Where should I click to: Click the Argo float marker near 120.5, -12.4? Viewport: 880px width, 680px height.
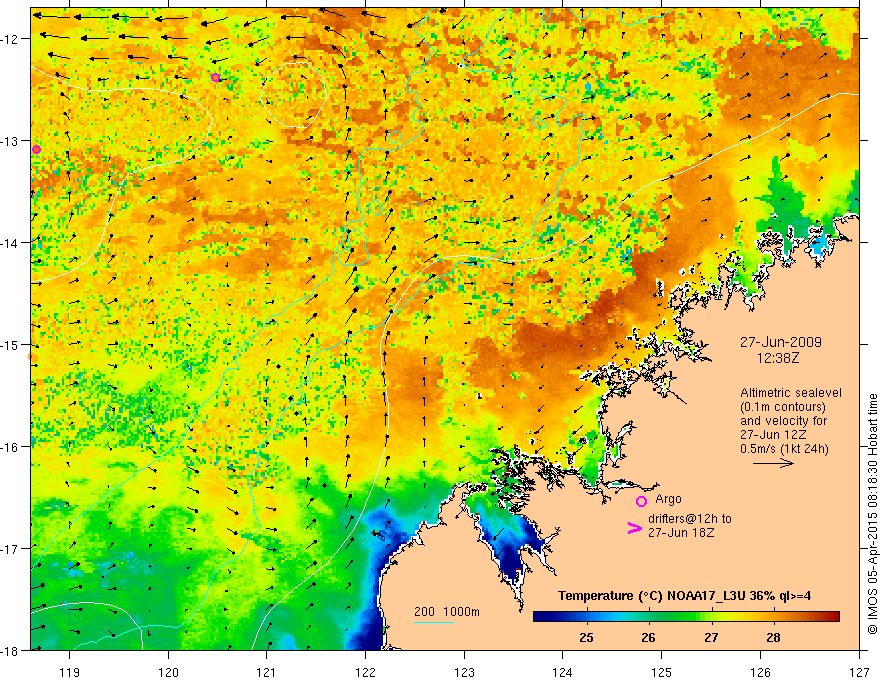(x=216, y=77)
